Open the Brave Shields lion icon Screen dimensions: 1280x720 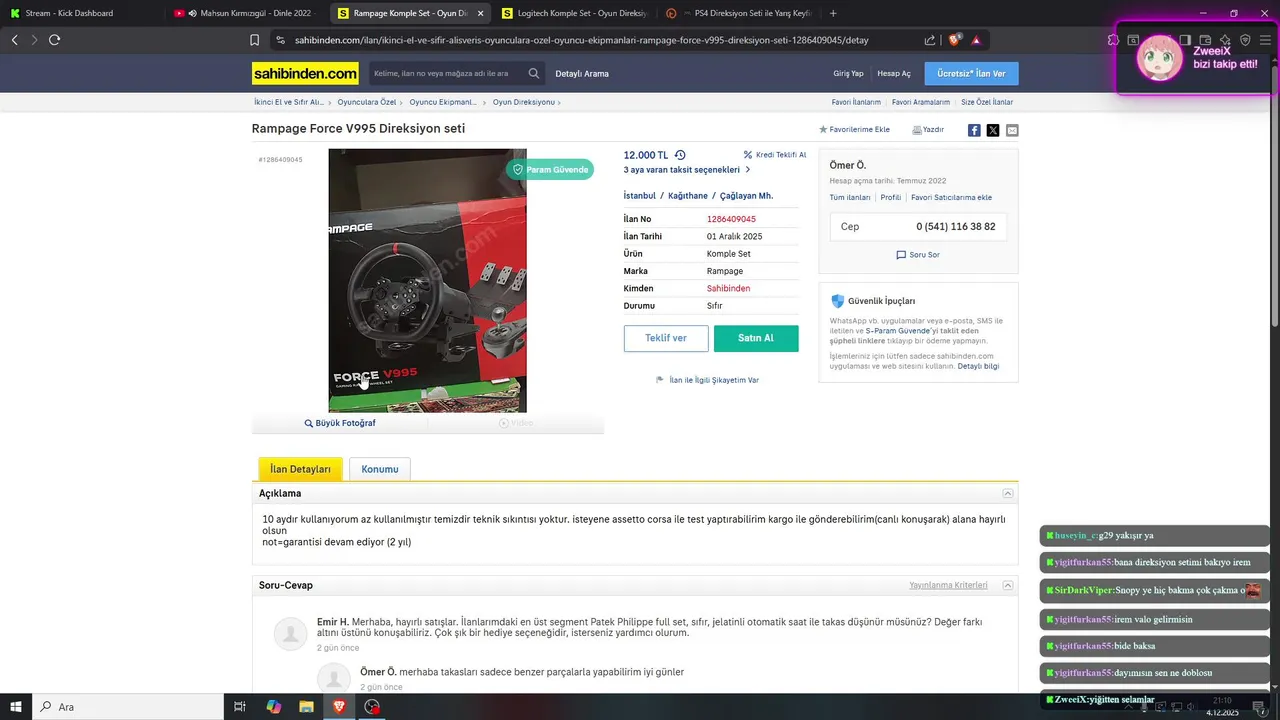[x=955, y=40]
